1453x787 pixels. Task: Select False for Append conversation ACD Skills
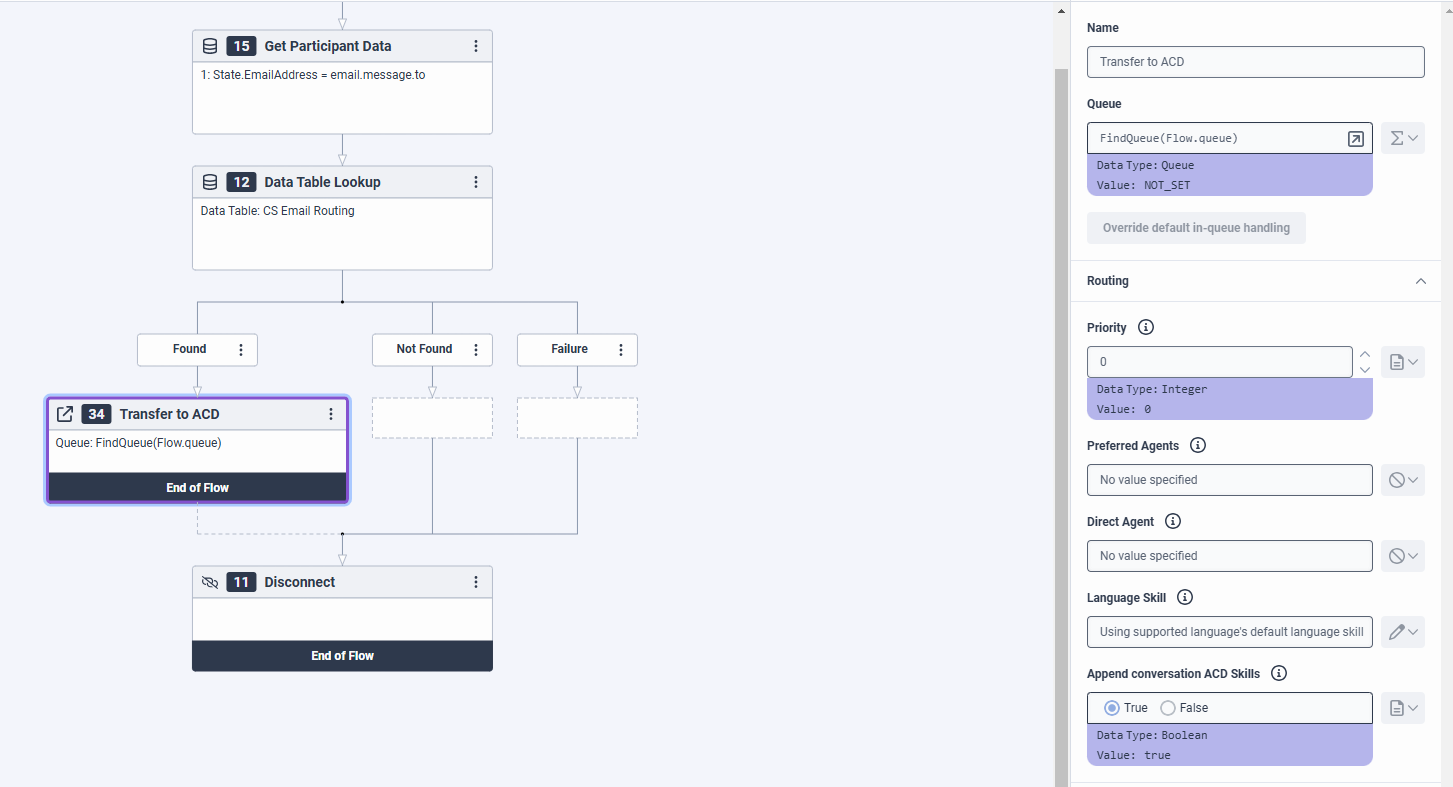point(1167,708)
